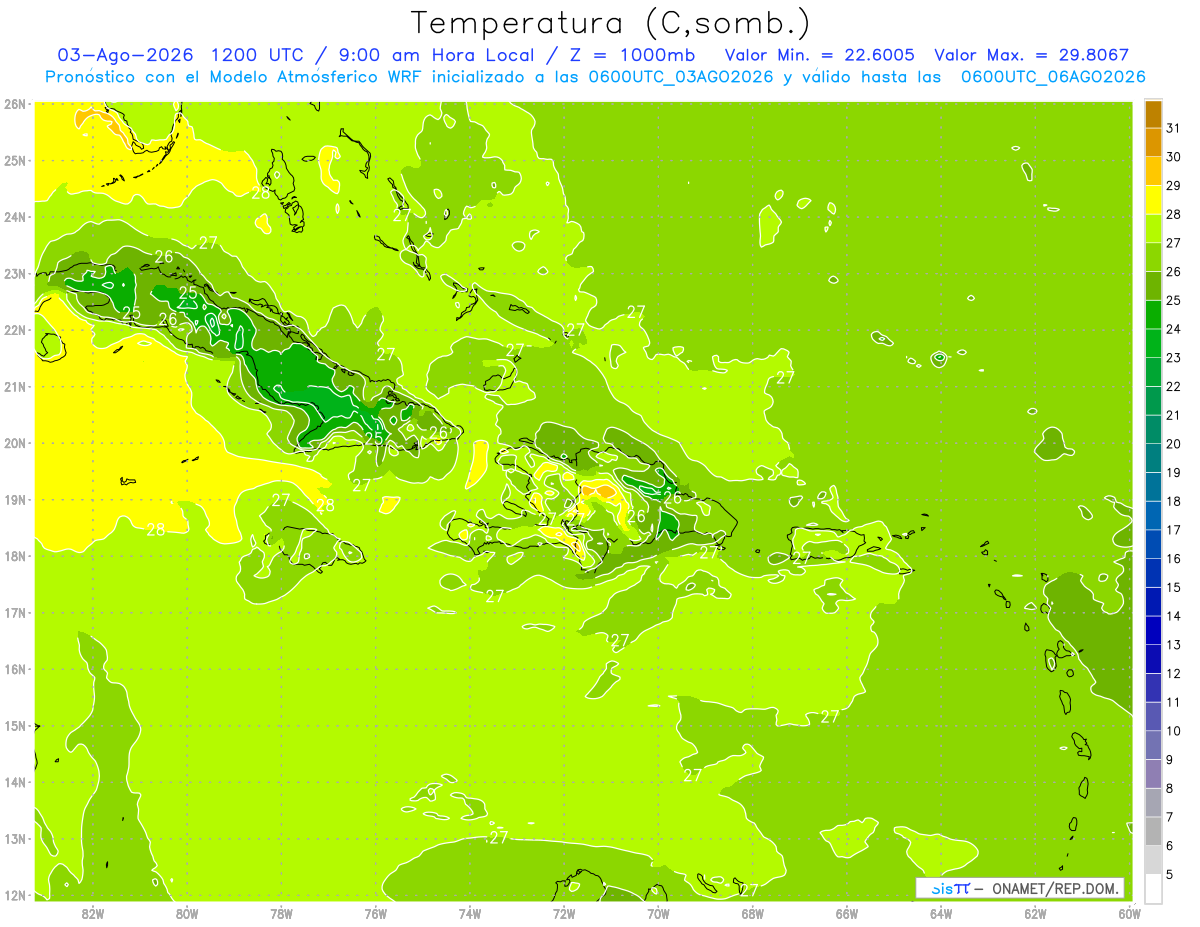The height and width of the screenshot is (927, 1200).
Task: Click the longitude label '82W'
Action: point(93,913)
